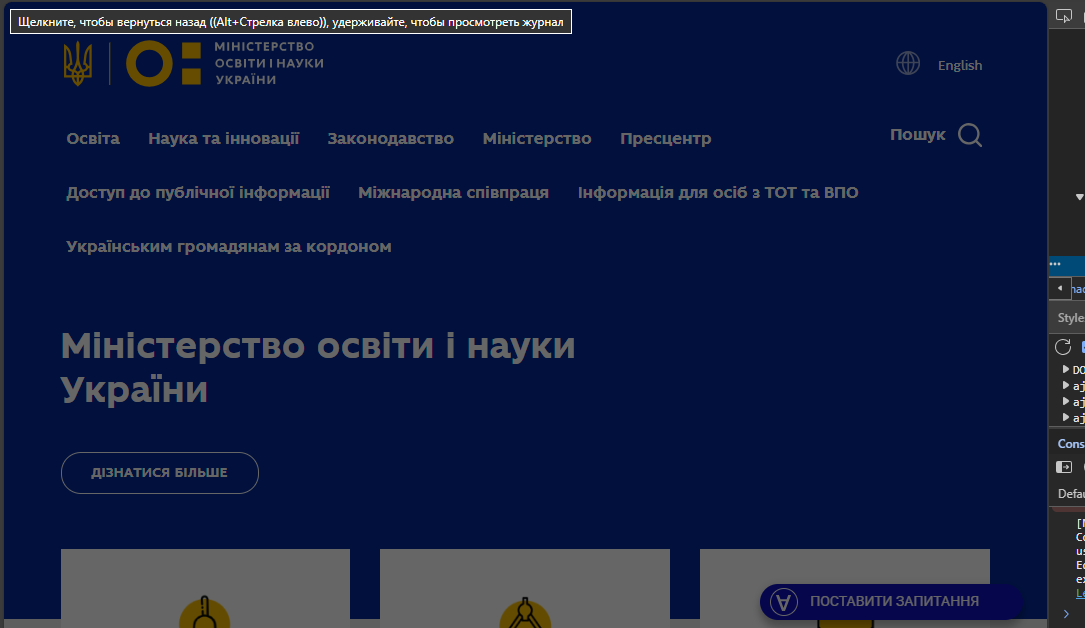1085x628 pixels.
Task: Click the compass icon on second card
Action: click(x=525, y=612)
